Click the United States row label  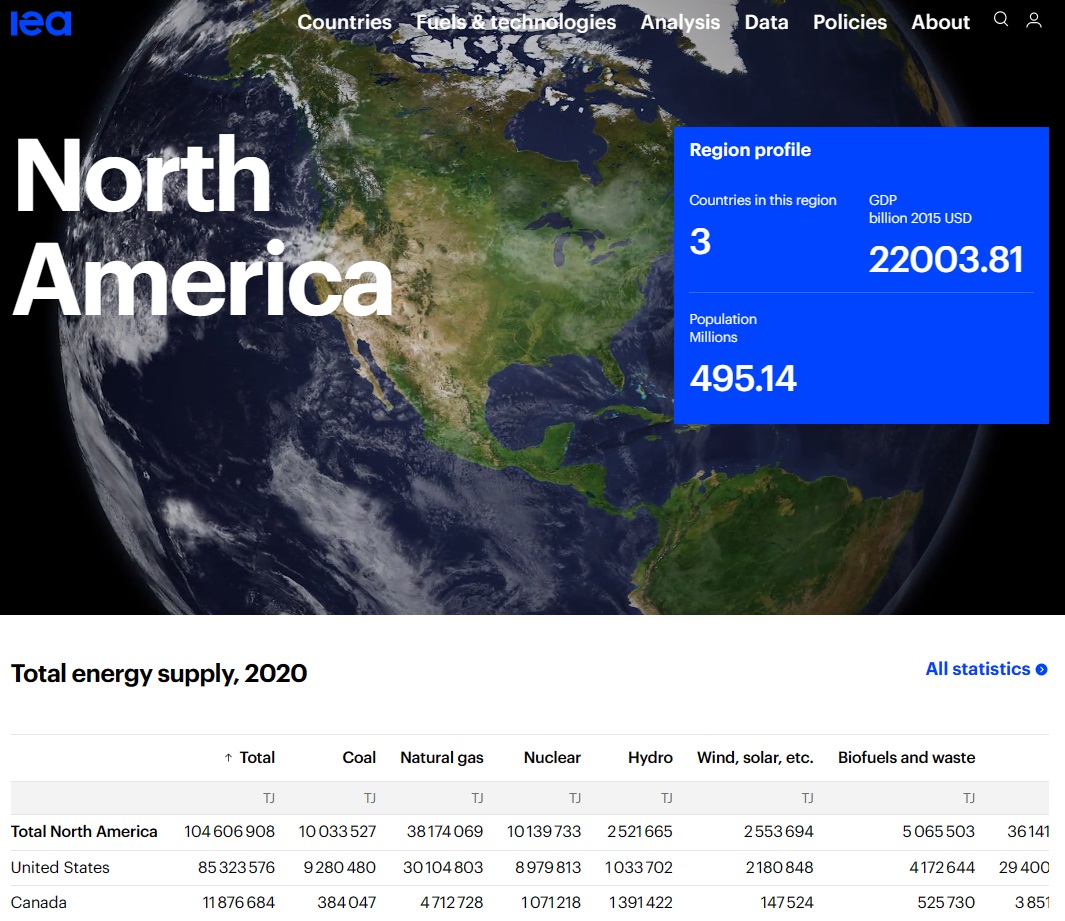[x=60, y=867]
